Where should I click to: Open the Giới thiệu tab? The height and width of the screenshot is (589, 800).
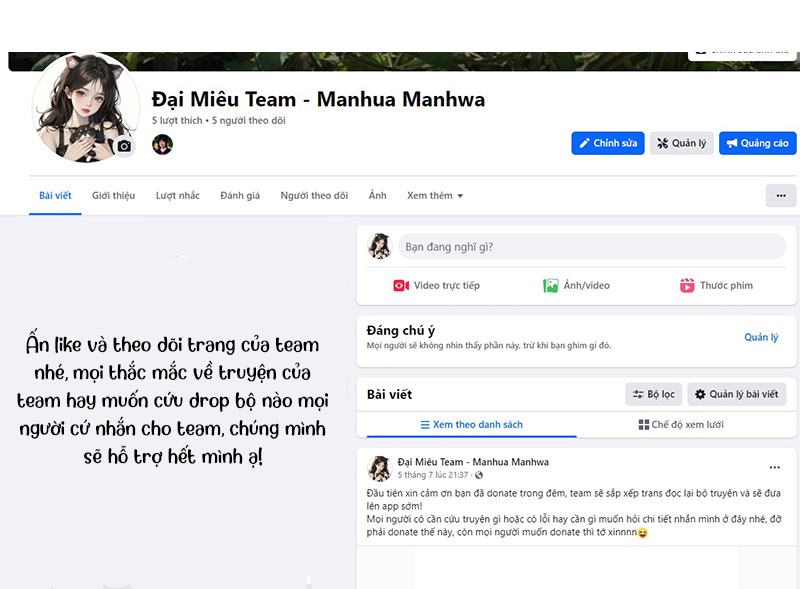[113, 195]
